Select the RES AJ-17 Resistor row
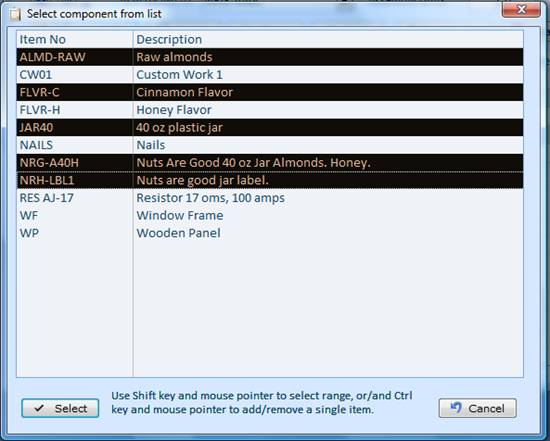Image resolution: width=550 pixels, height=441 pixels. (x=270, y=198)
